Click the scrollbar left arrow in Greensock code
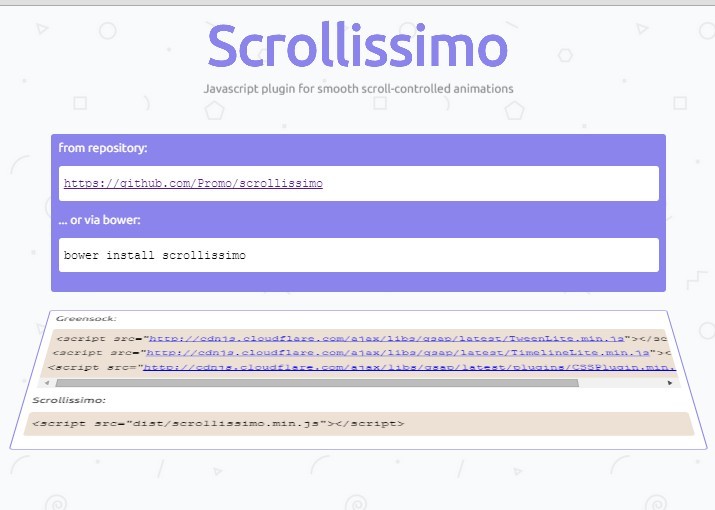The image size is (715, 510). pyautogui.click(x=49, y=382)
